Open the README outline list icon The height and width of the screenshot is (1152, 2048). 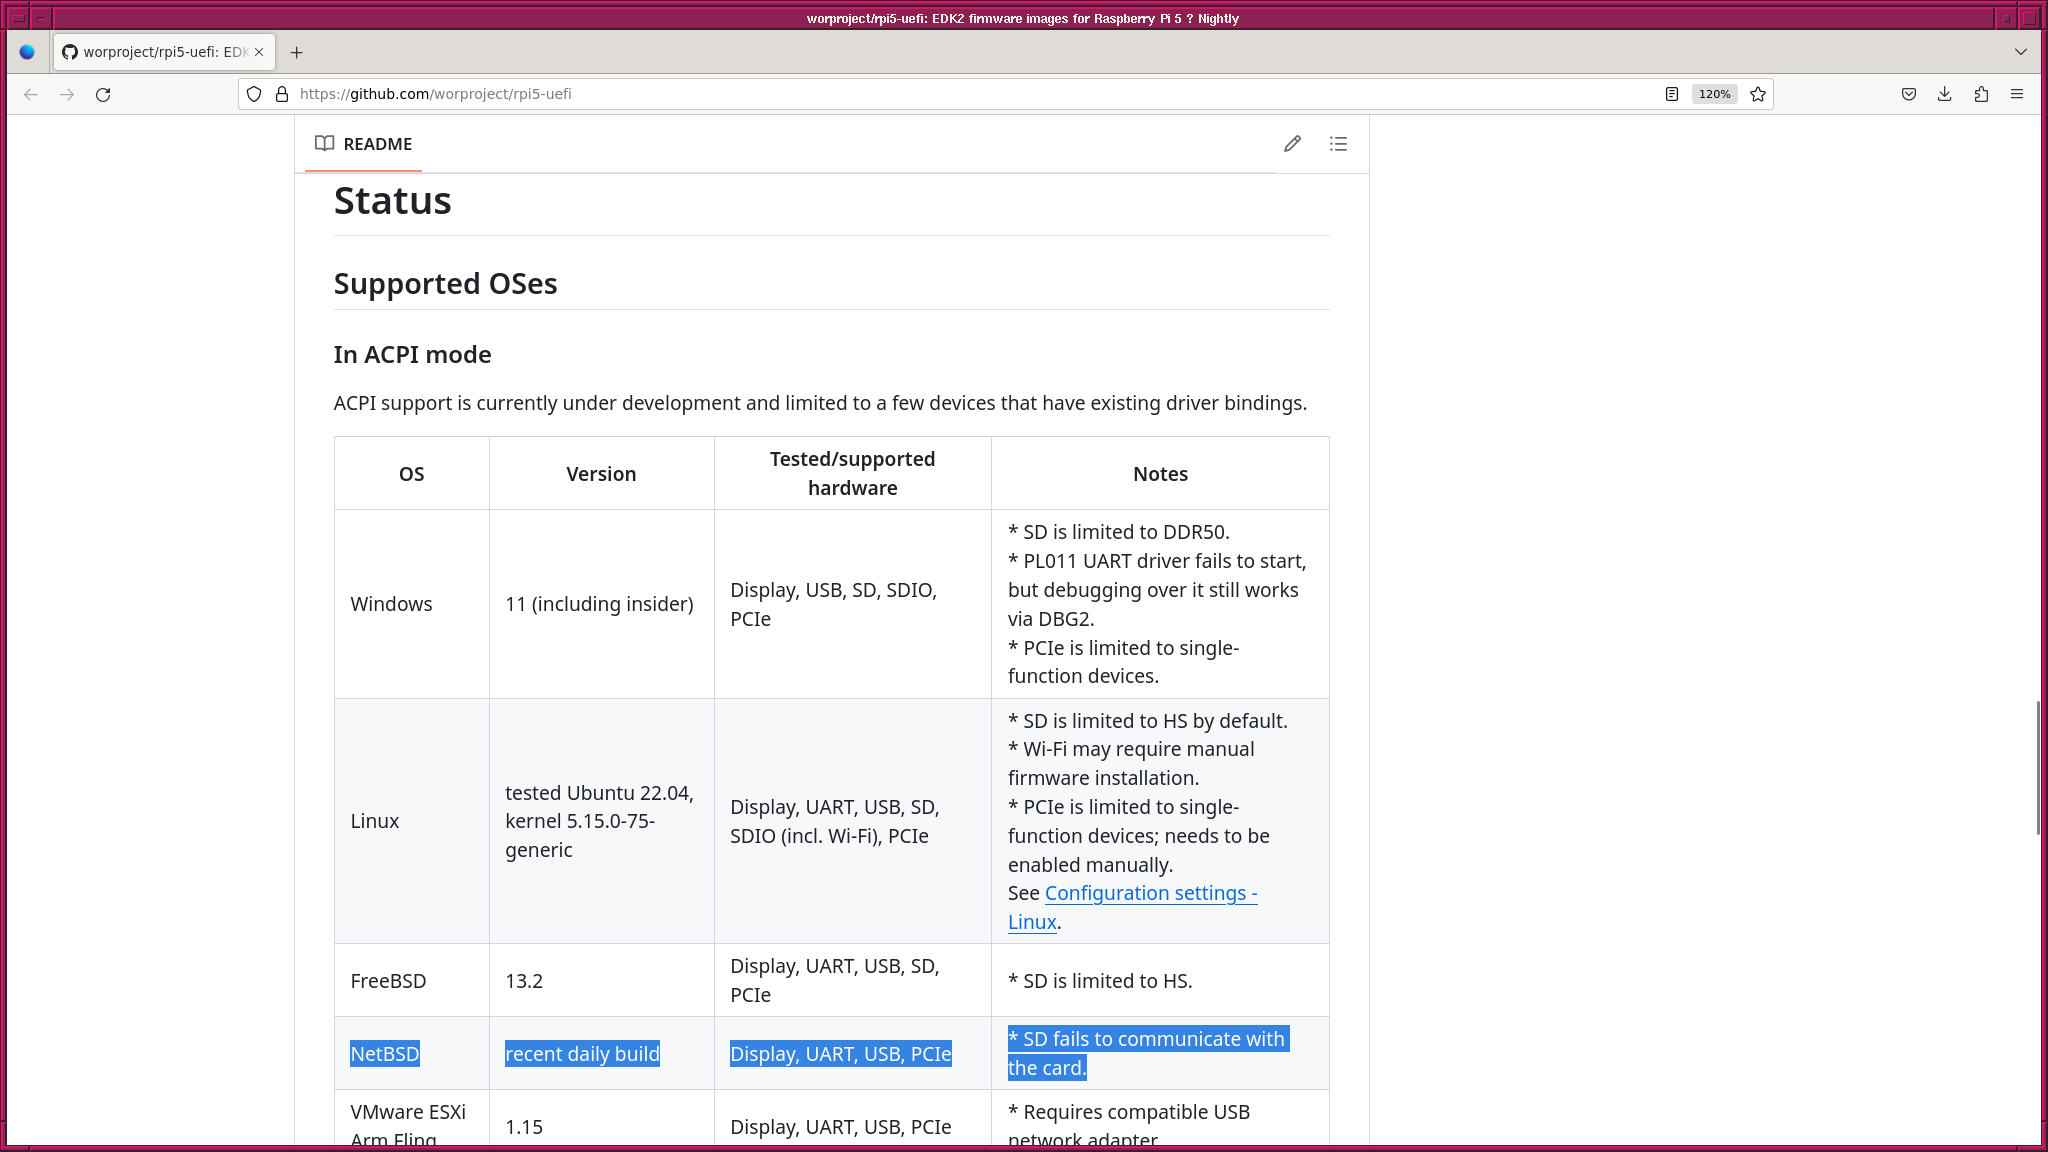click(x=1338, y=144)
